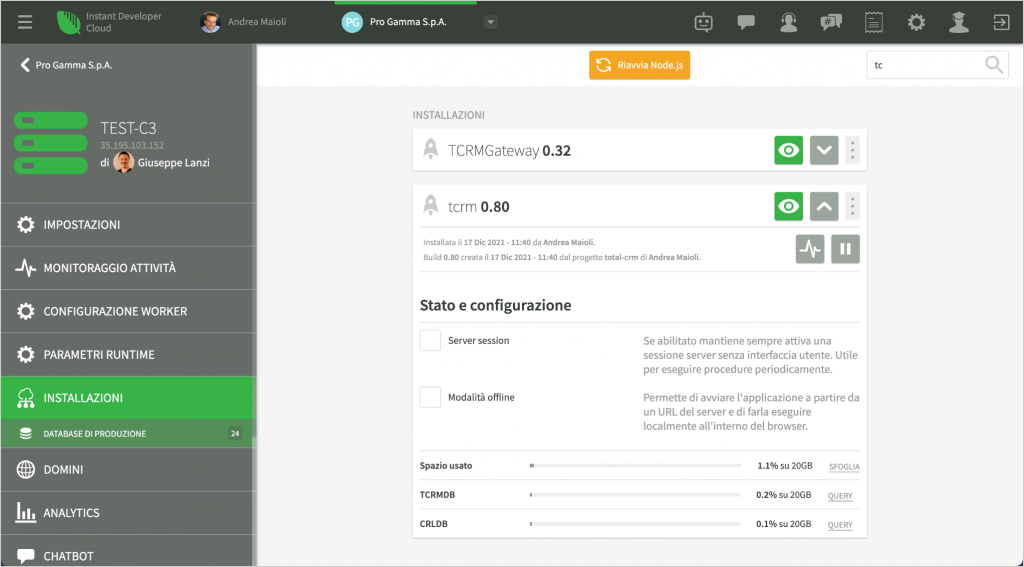Click the badge 24 on database row
Image resolution: width=1024 pixels, height=567 pixels.
click(x=235, y=433)
